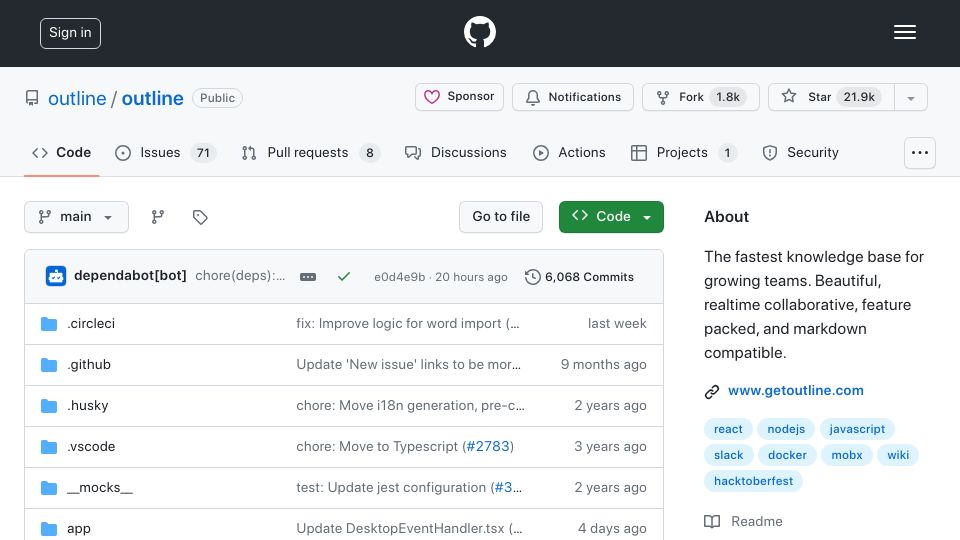
Task: Click dependabot avatar icon
Action: tap(56, 276)
